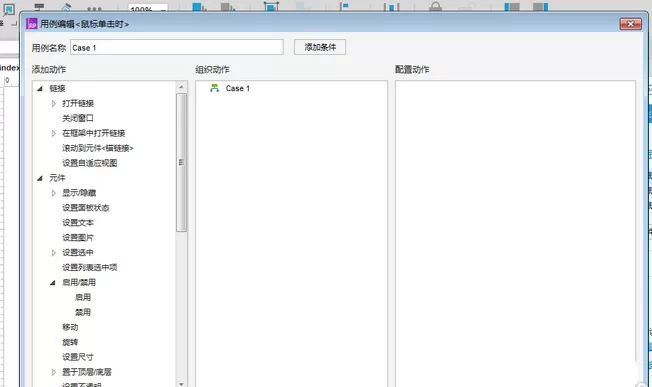Screen dimensions: 652x387
Task: Select the 禁用 action
Action: tap(83, 313)
